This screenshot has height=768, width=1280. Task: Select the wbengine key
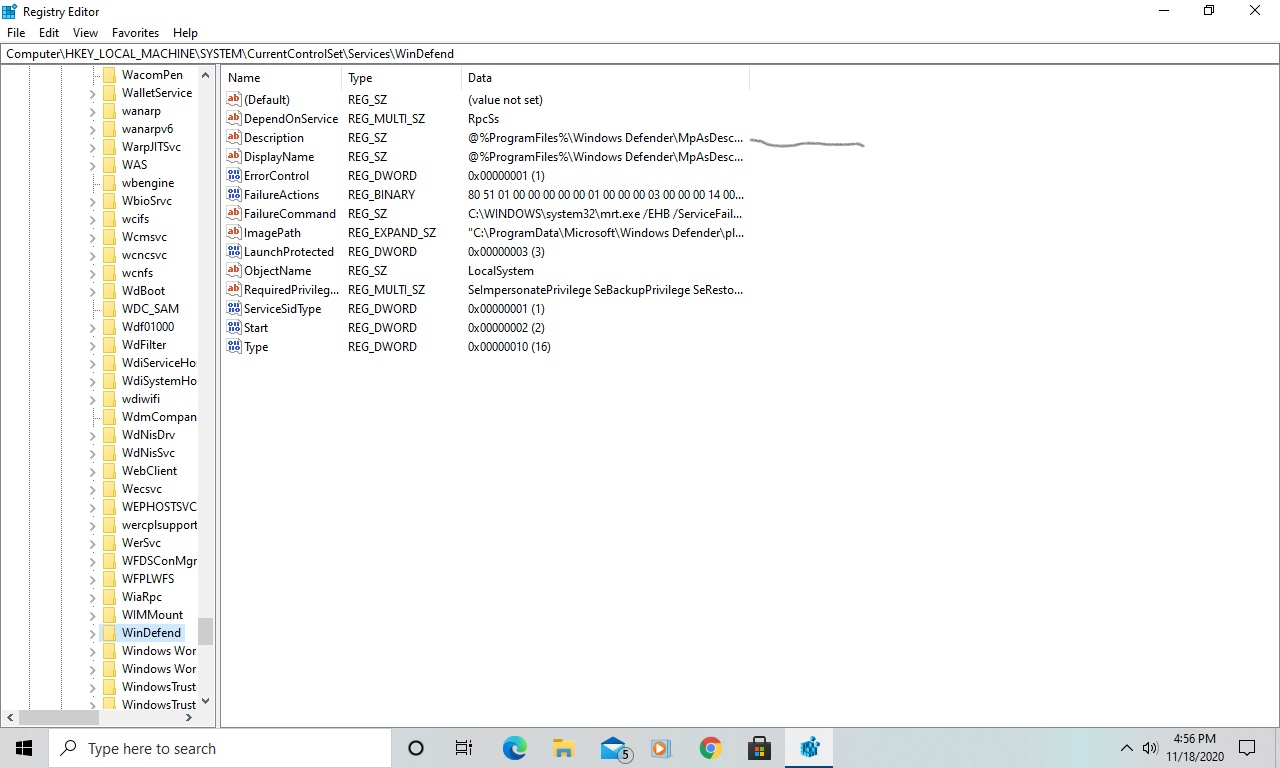(x=148, y=183)
